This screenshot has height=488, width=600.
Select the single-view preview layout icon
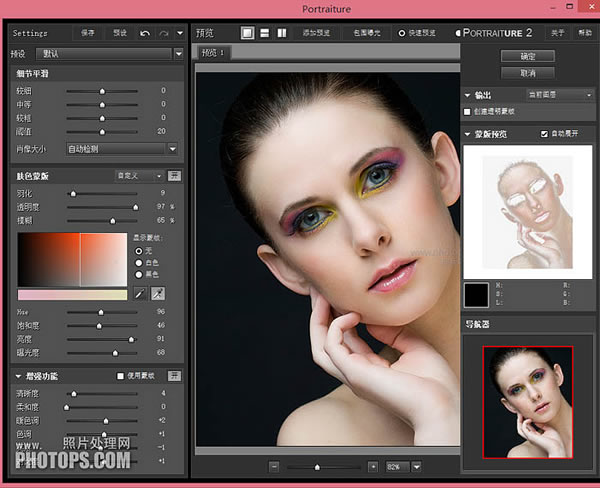[247, 33]
